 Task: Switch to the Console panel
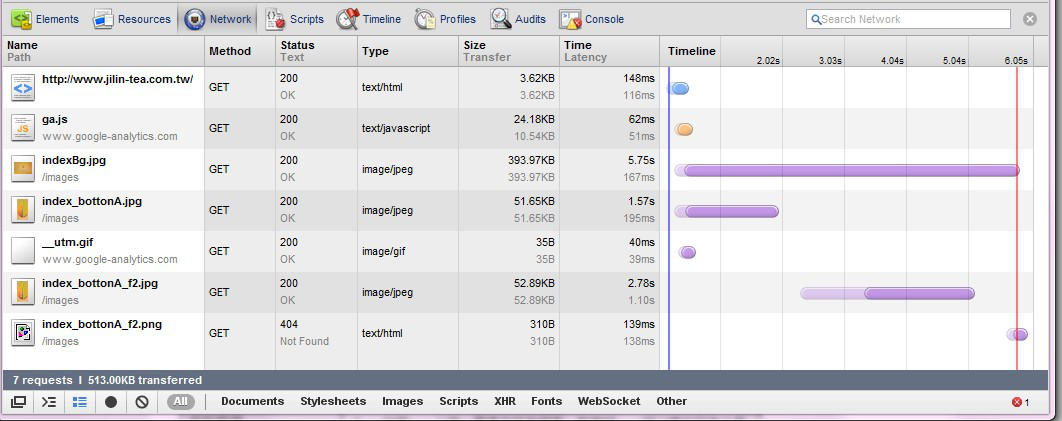click(x=592, y=19)
